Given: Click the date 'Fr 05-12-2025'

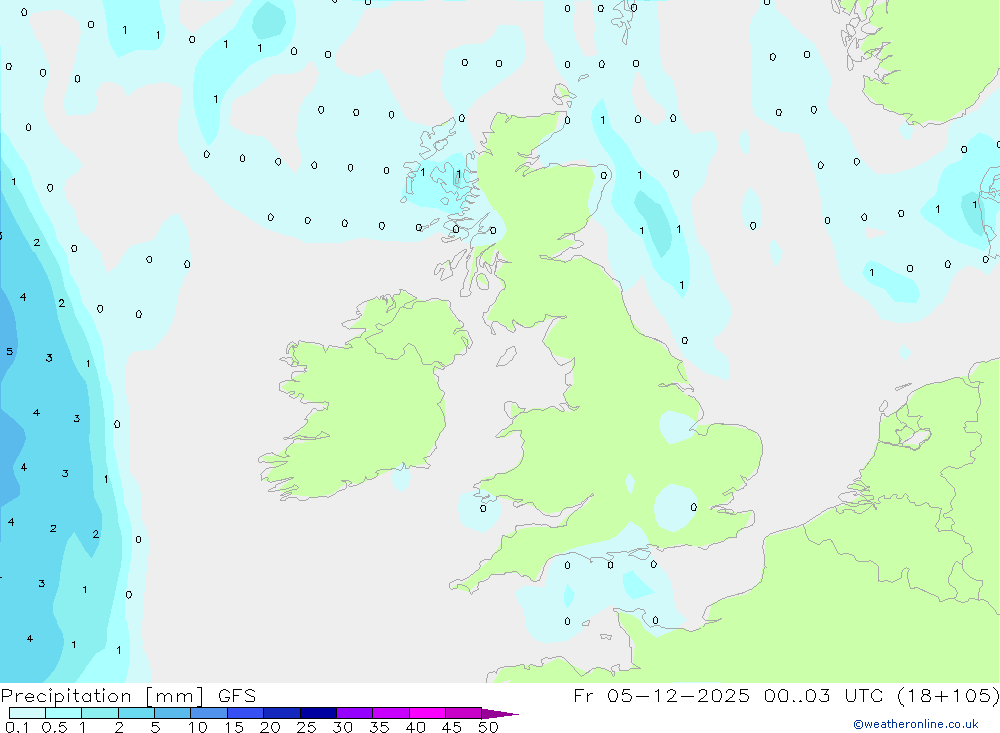Looking at the screenshot, I should pos(661,695).
